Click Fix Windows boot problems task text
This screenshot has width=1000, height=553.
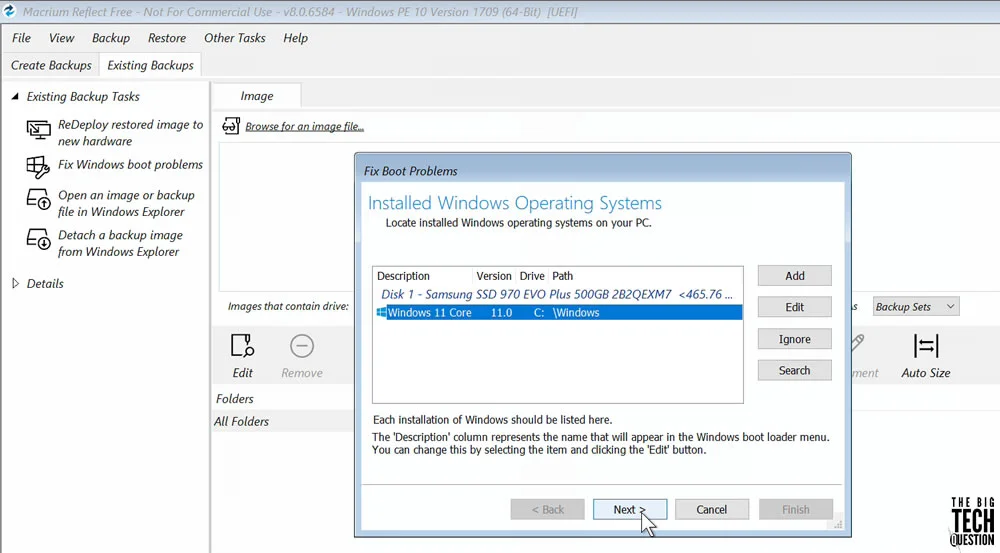tap(130, 165)
